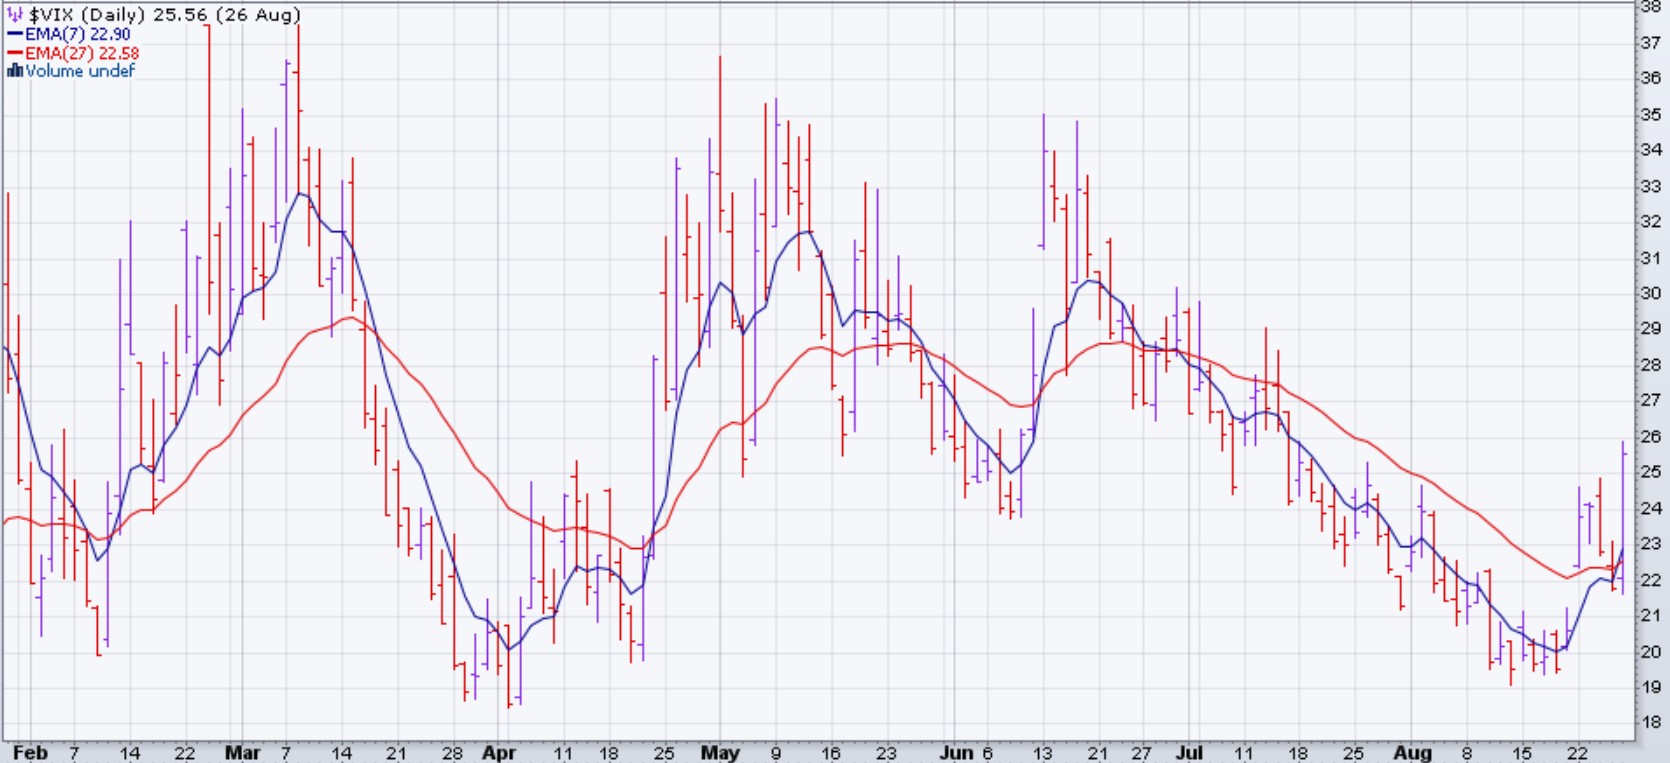Click the Jul label on date axis
The width and height of the screenshot is (1670, 763).
pyautogui.click(x=1189, y=752)
